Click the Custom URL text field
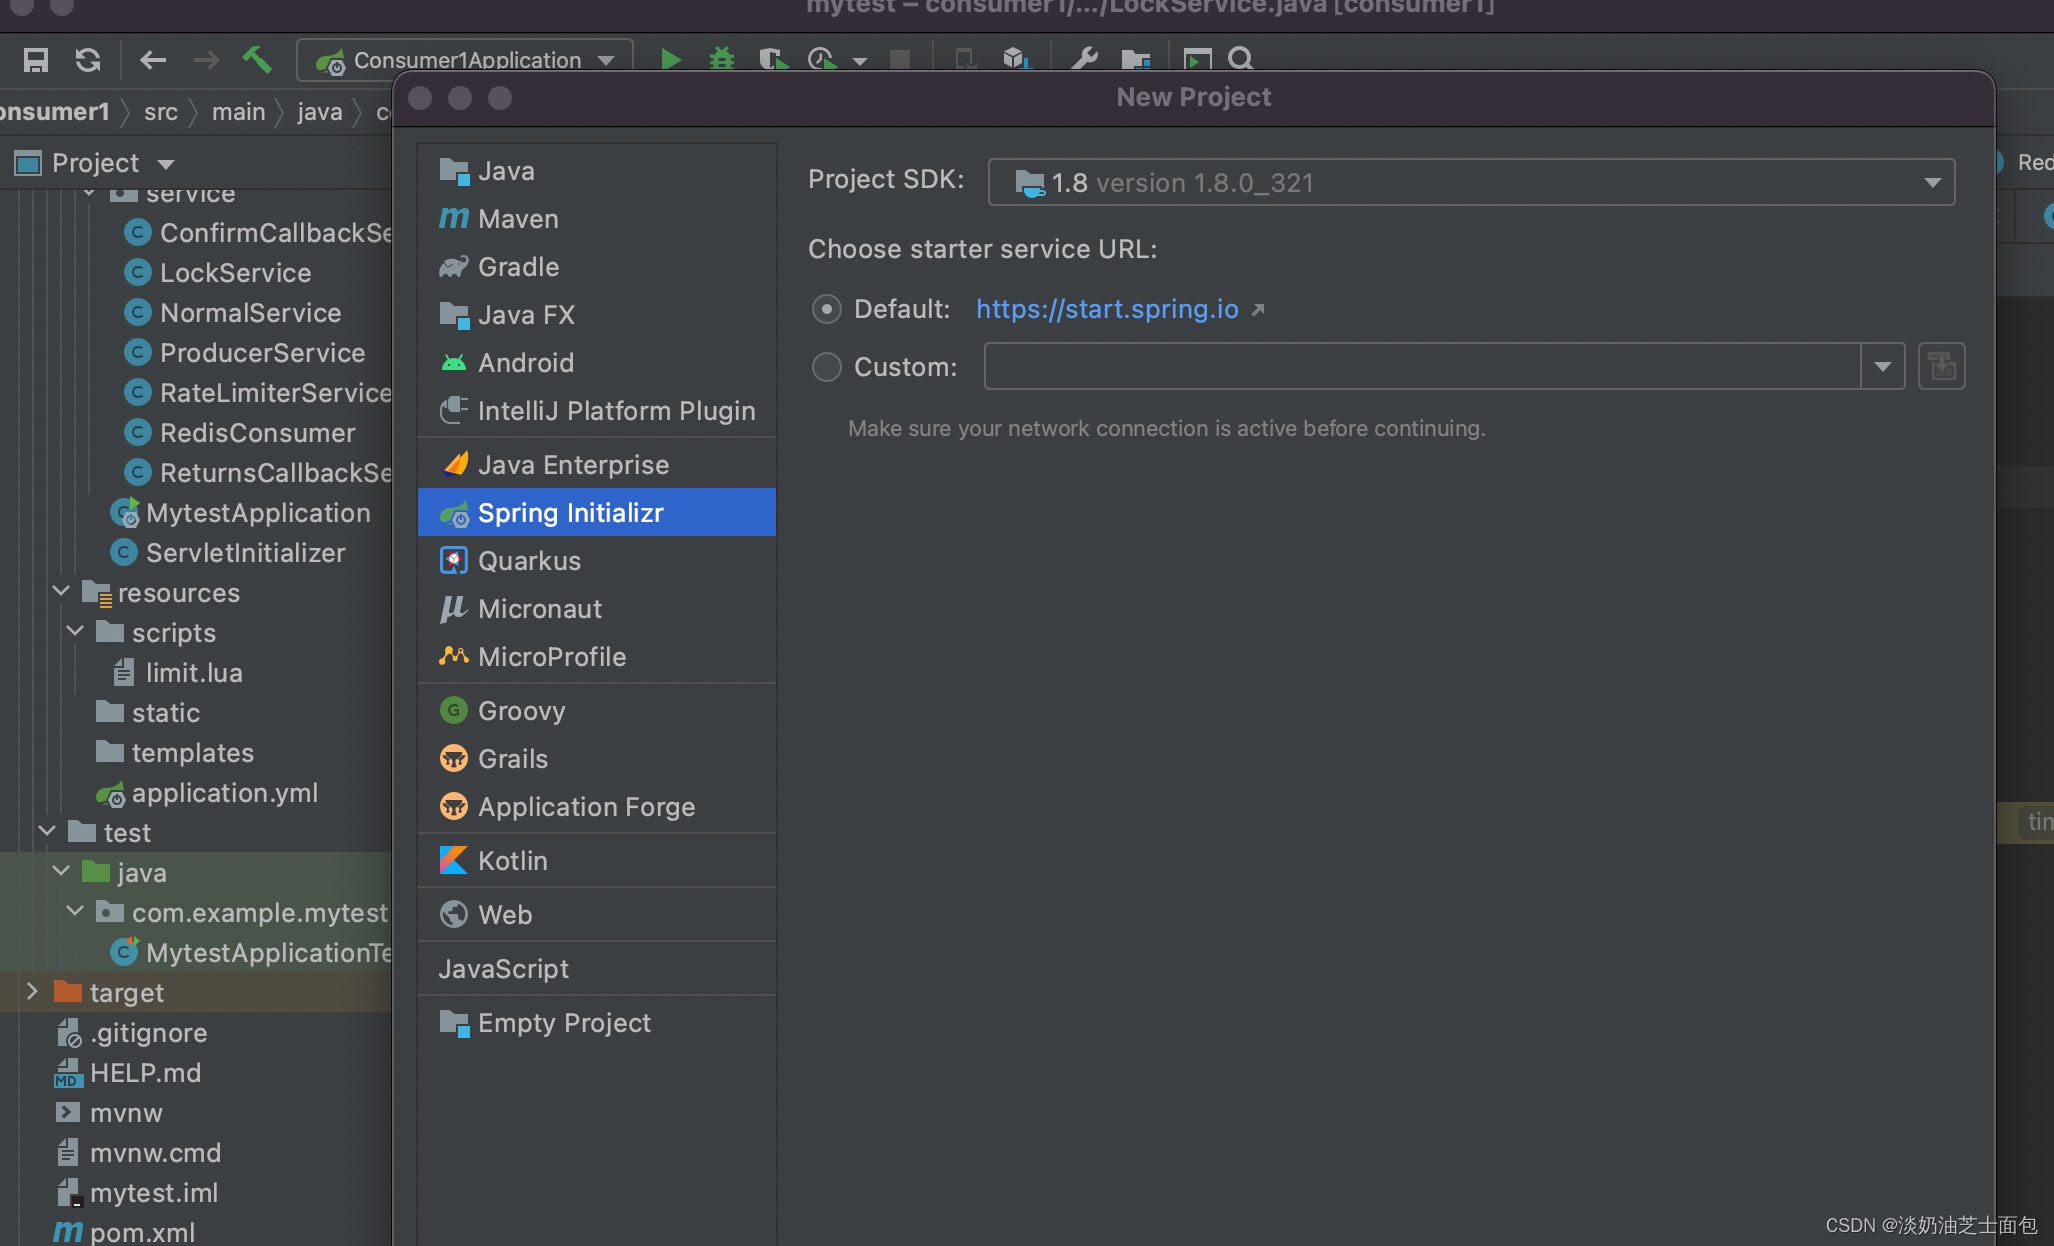This screenshot has width=2054, height=1246. coord(1421,367)
